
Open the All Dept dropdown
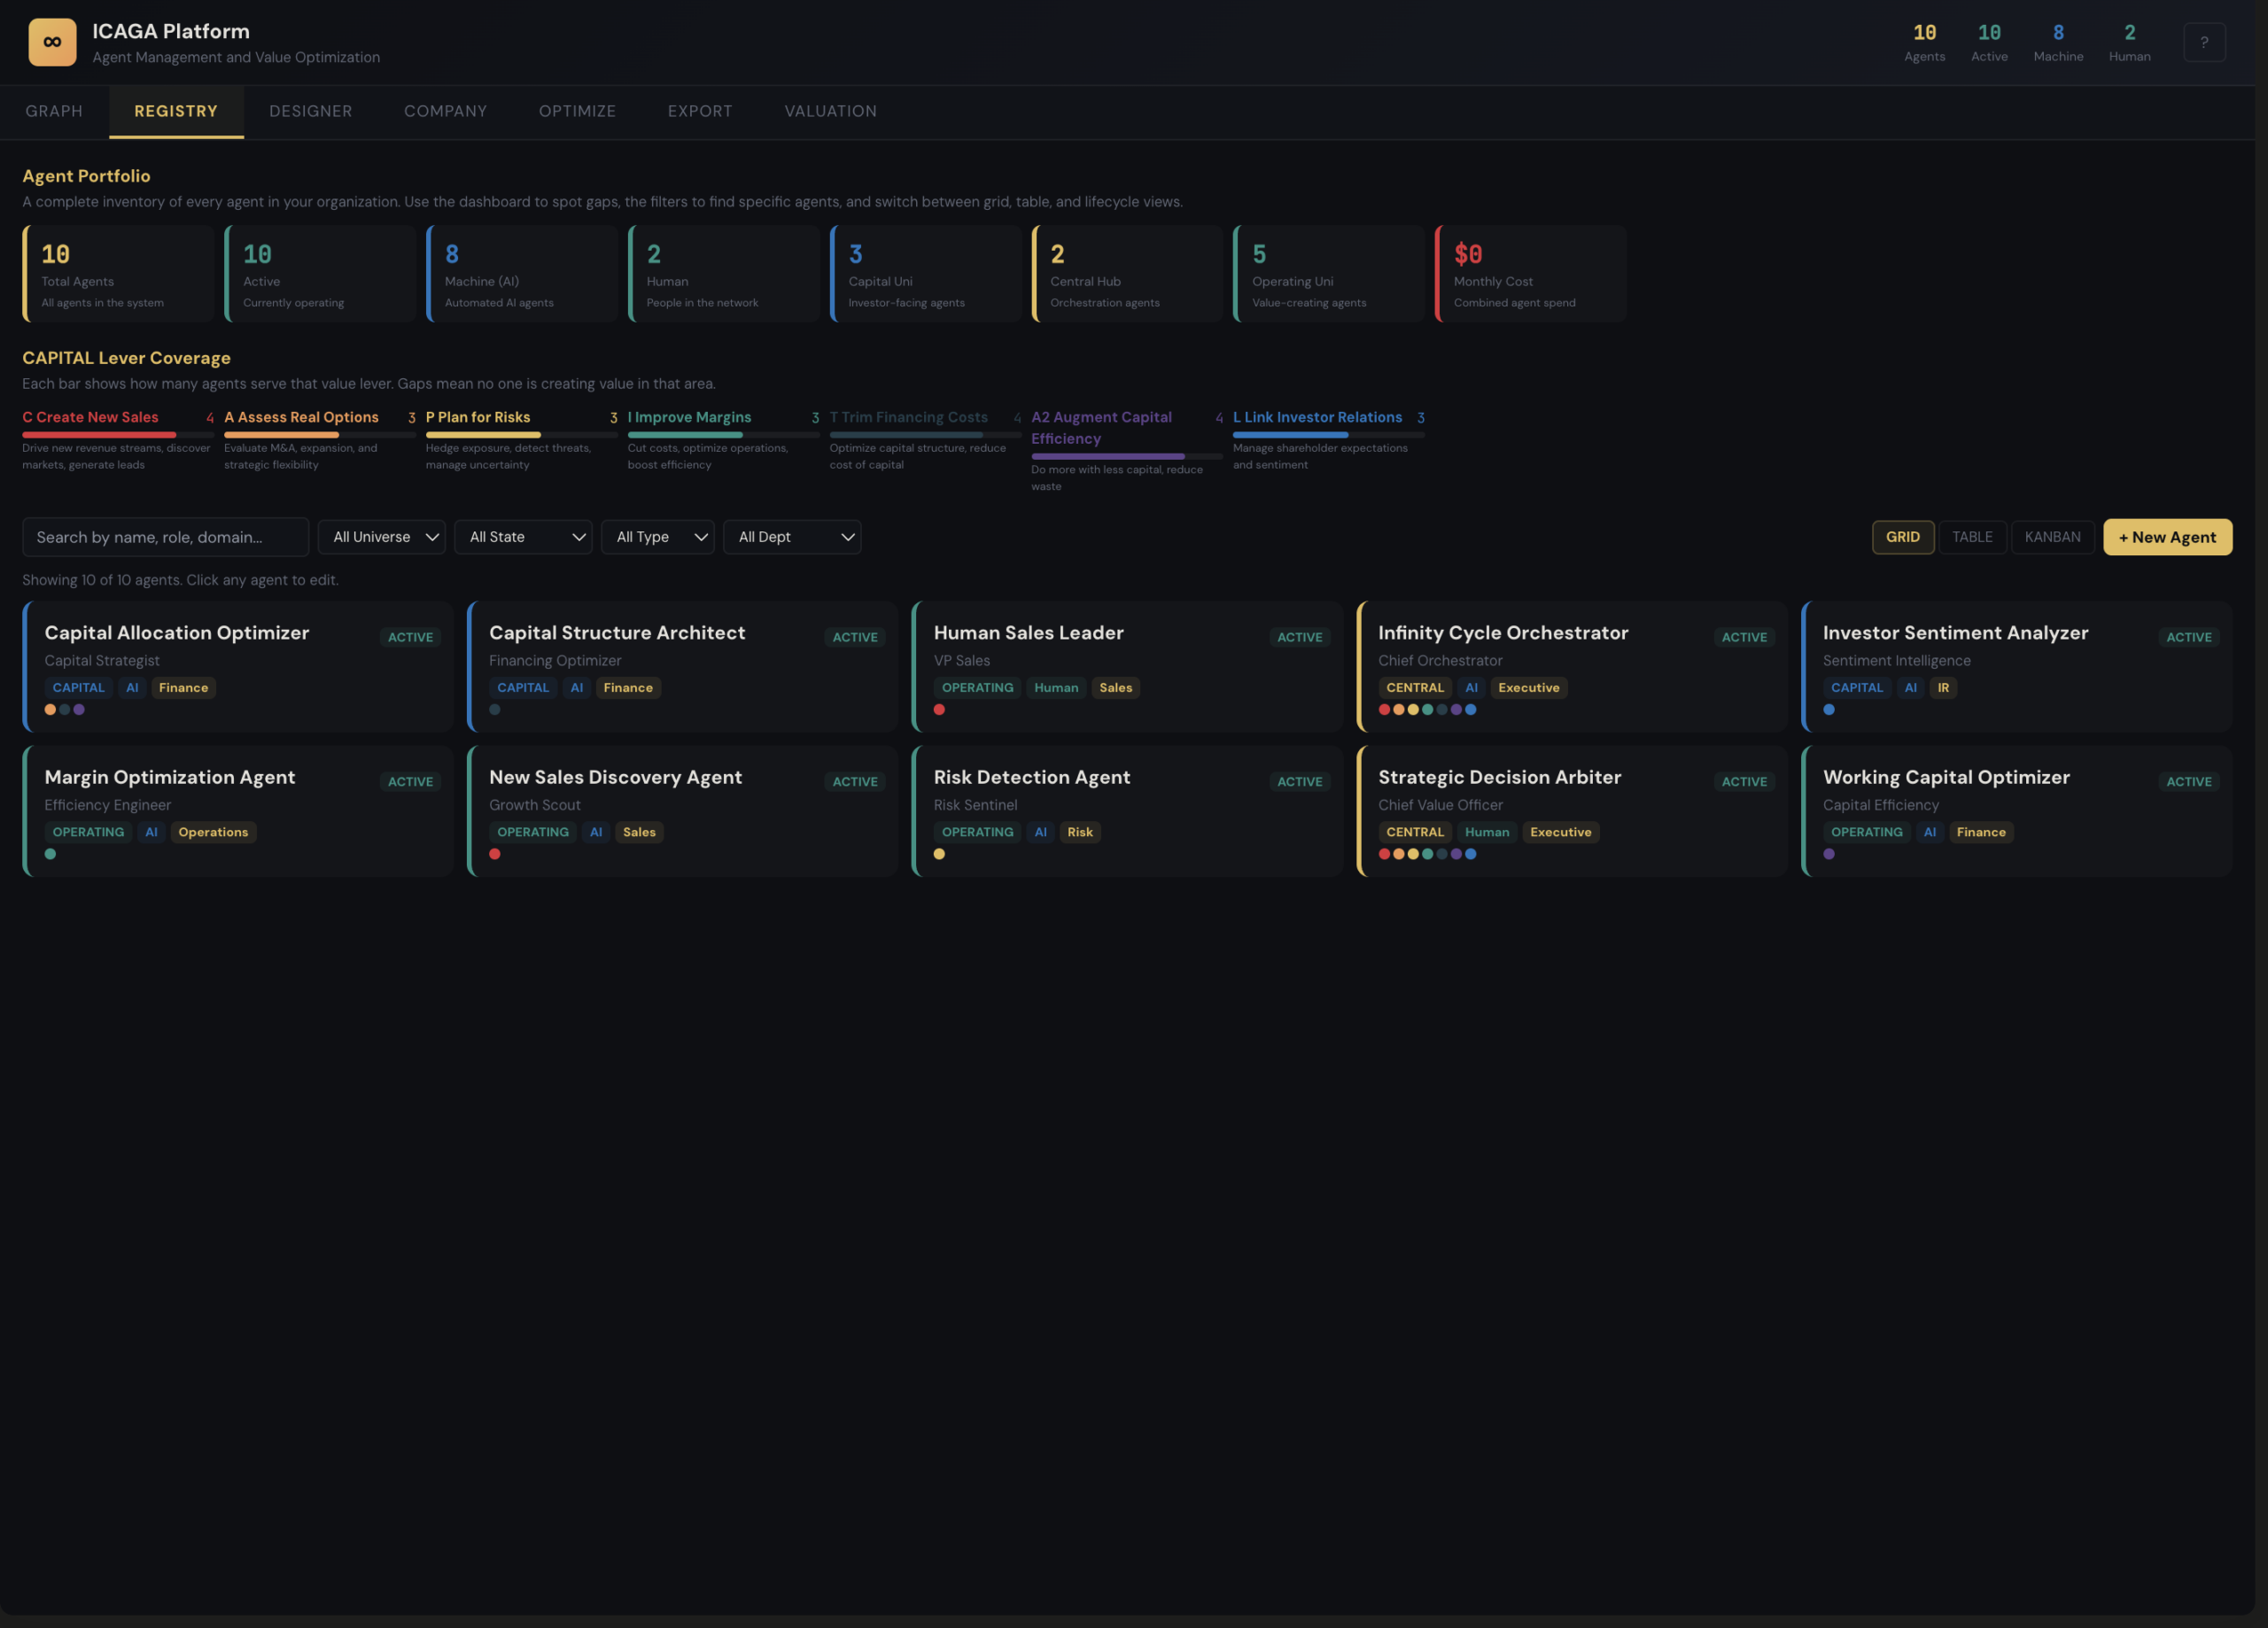click(791, 537)
